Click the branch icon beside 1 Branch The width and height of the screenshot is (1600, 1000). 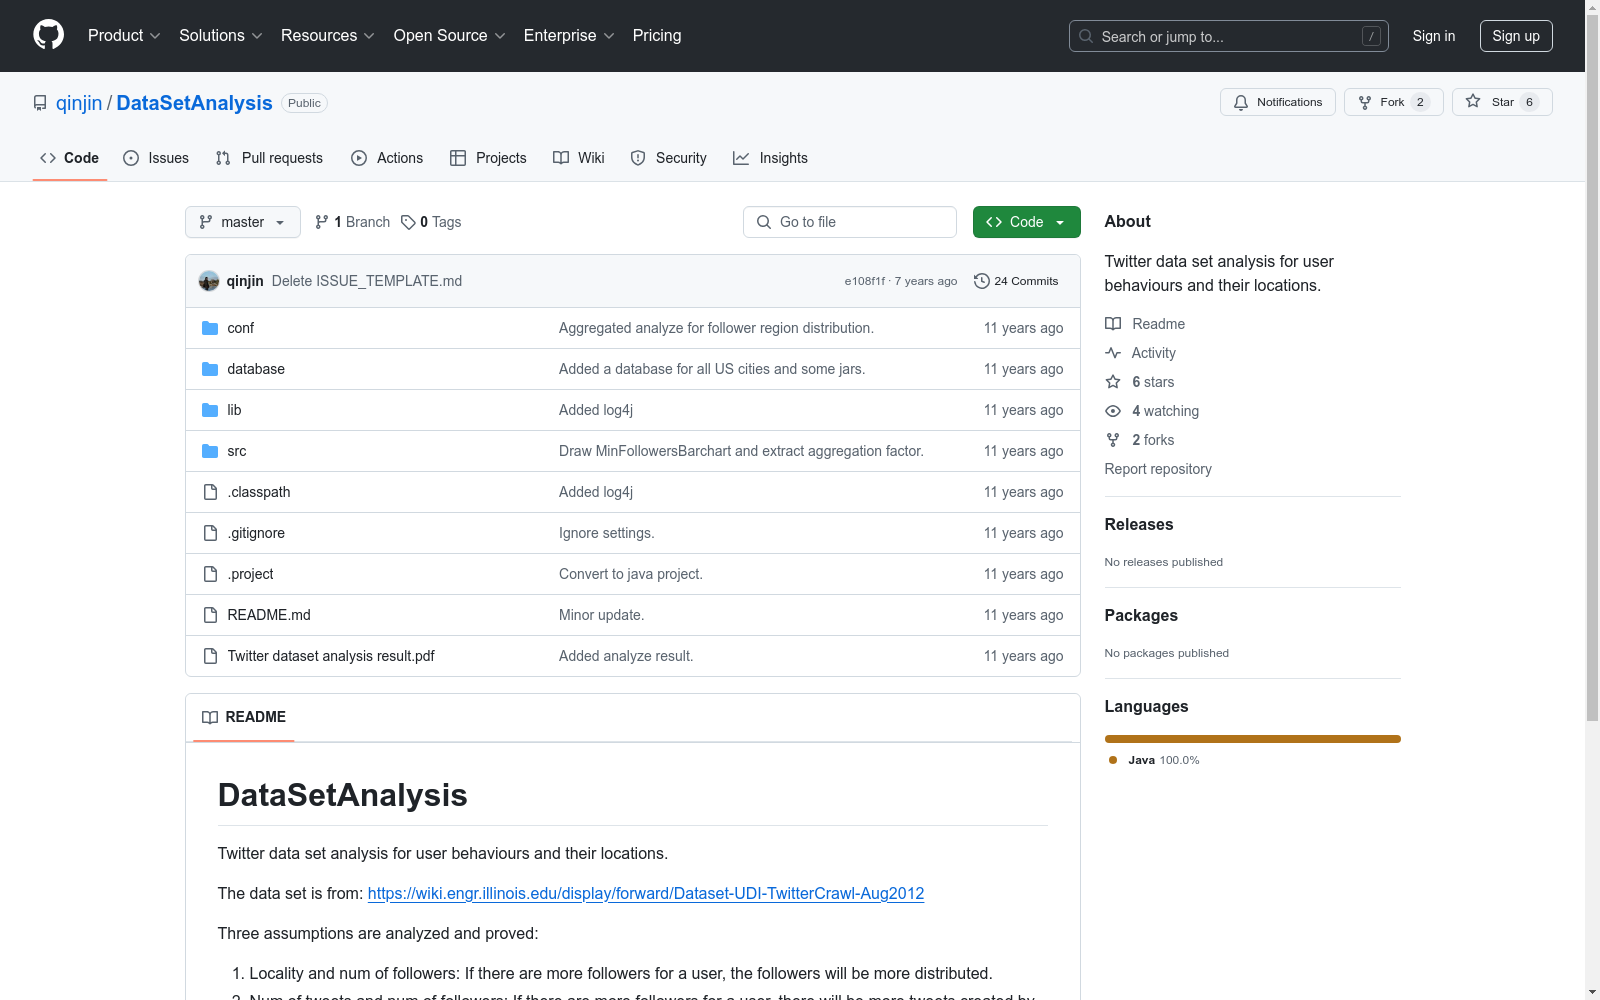click(x=322, y=222)
